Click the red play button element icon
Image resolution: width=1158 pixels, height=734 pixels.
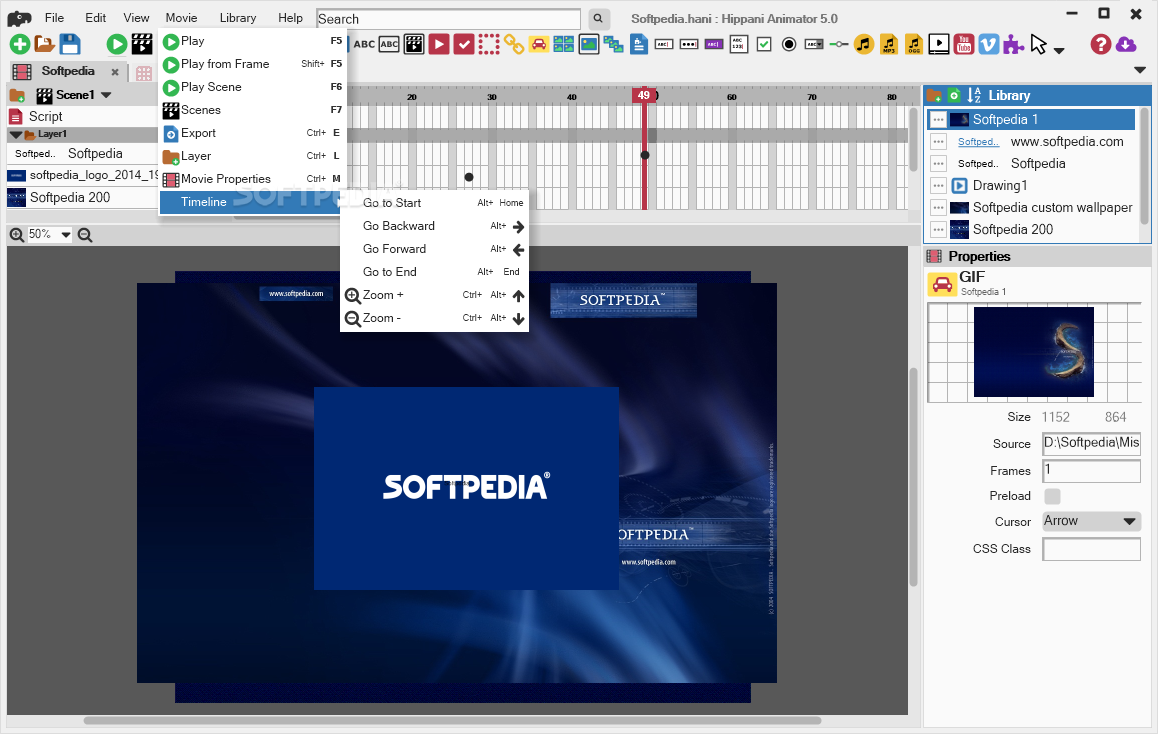click(x=439, y=44)
